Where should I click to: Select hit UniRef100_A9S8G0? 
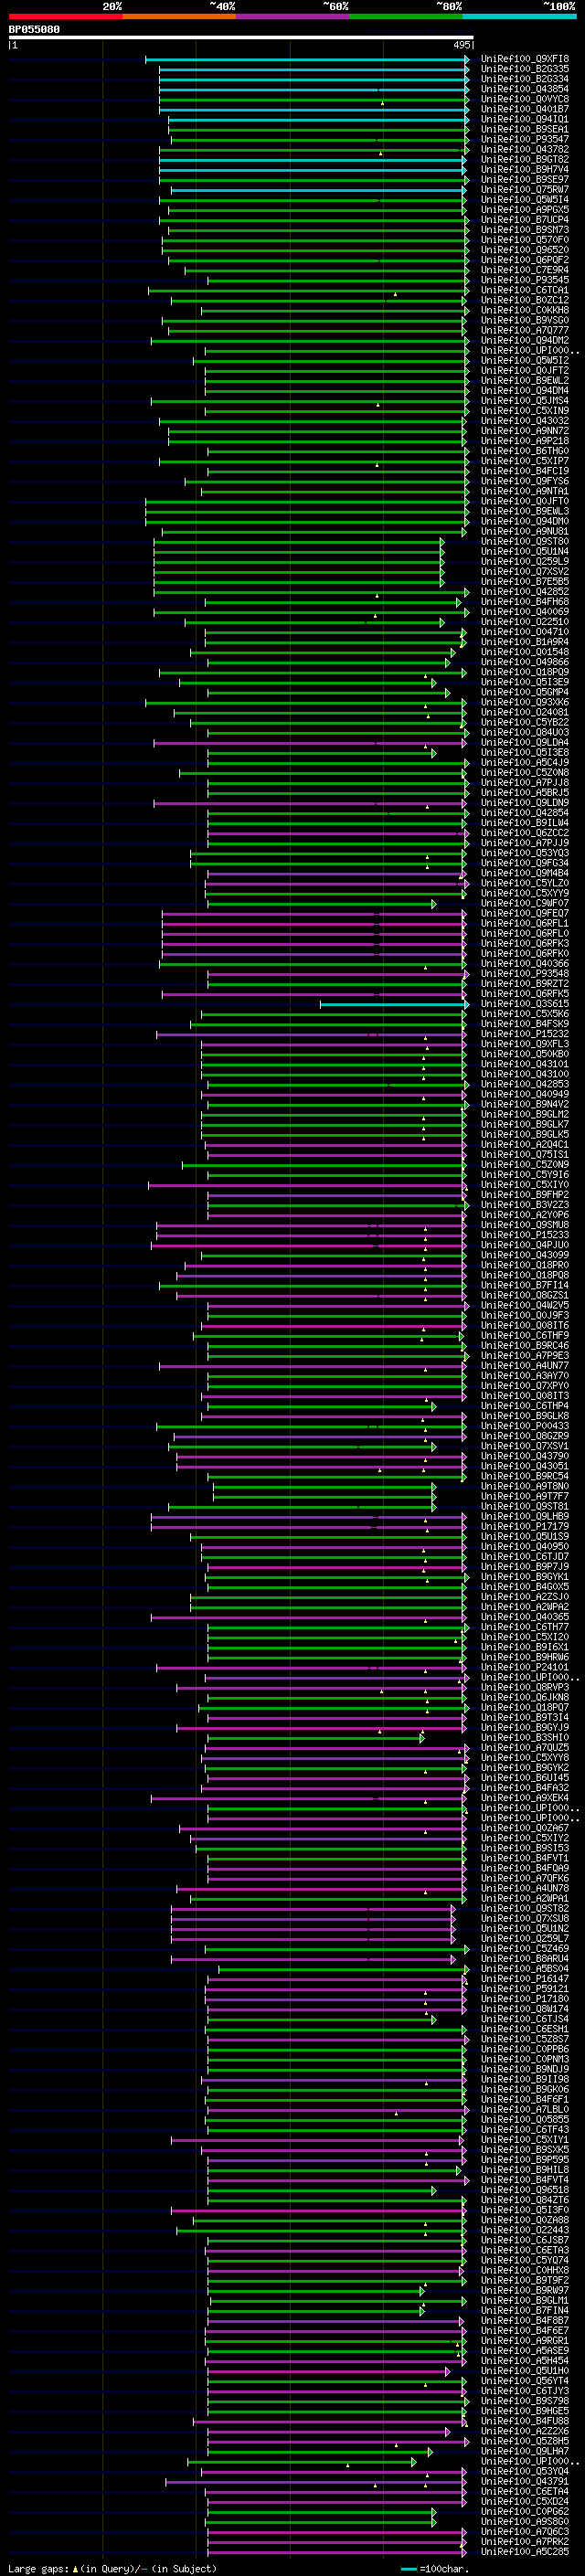(524, 2521)
